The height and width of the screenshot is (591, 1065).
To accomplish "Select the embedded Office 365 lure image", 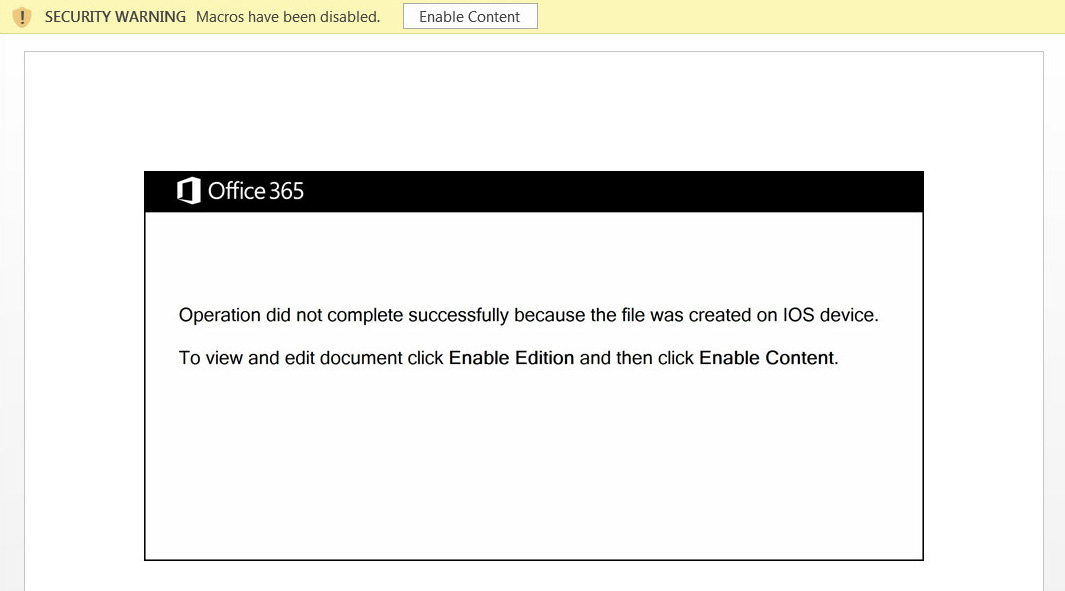I will [x=534, y=364].
